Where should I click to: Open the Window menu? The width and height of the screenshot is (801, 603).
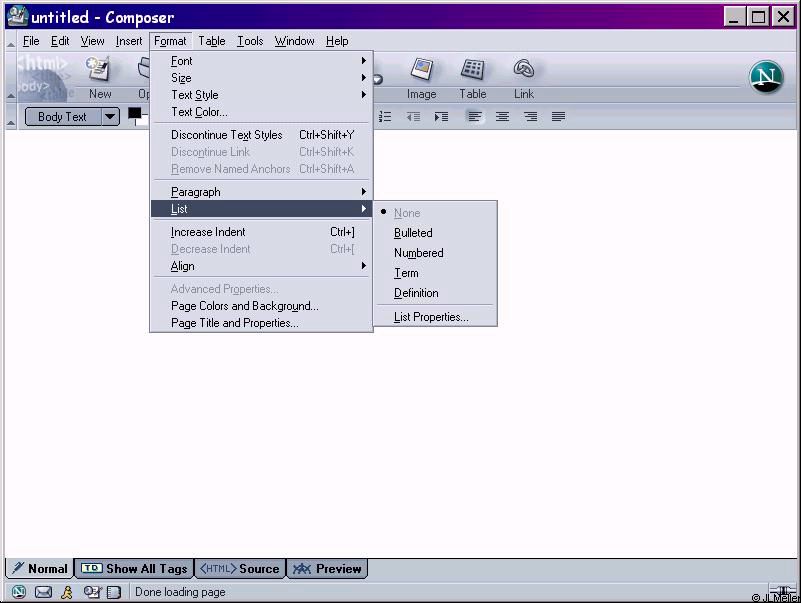(x=294, y=41)
